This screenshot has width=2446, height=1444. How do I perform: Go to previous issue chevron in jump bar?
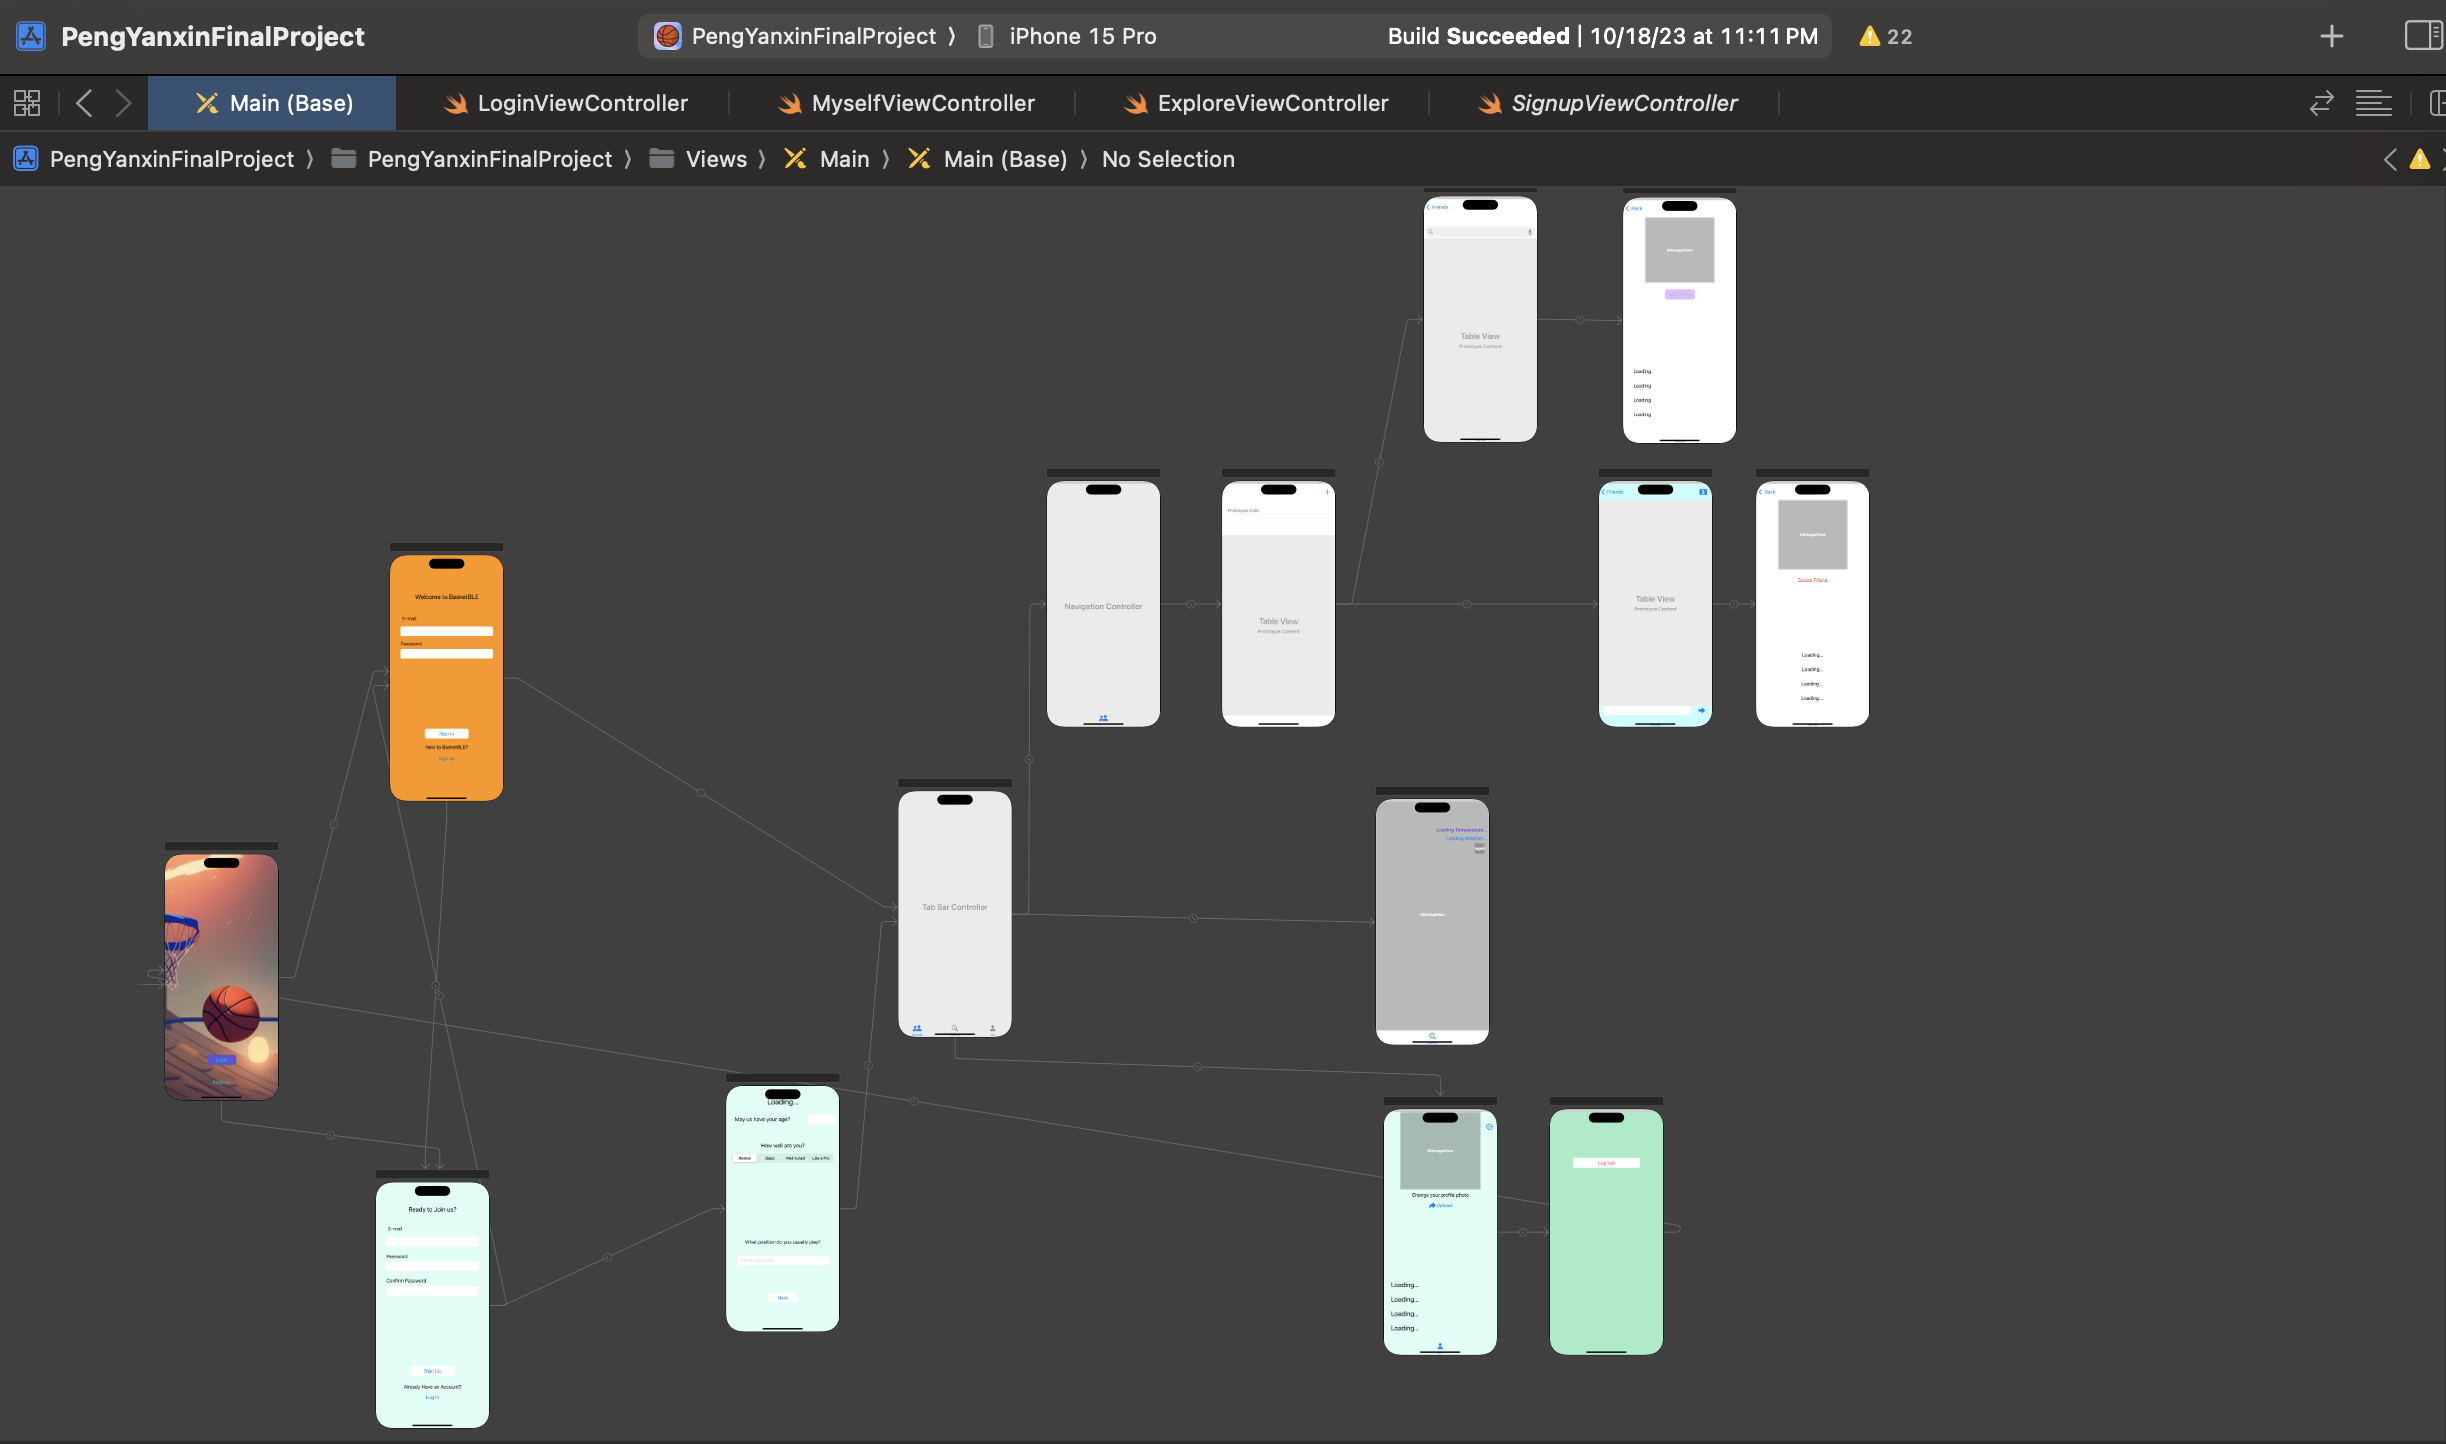click(x=2390, y=159)
